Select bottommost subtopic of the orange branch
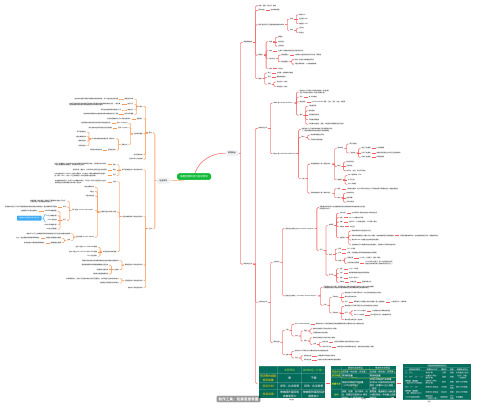477x408 pixels. coord(149,228)
